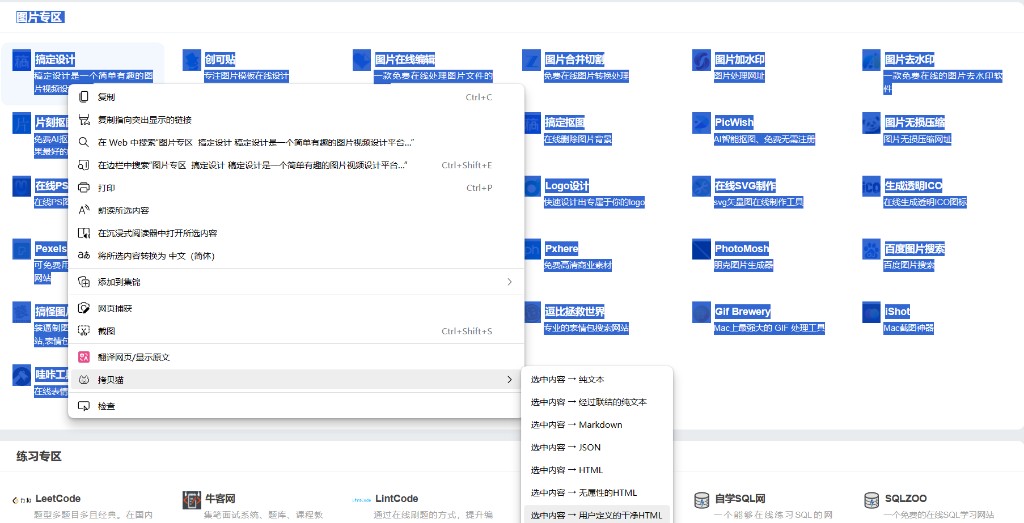Click the 图片合并切割 site icon
Viewport: 1024px width, 523px height.
tap(532, 60)
